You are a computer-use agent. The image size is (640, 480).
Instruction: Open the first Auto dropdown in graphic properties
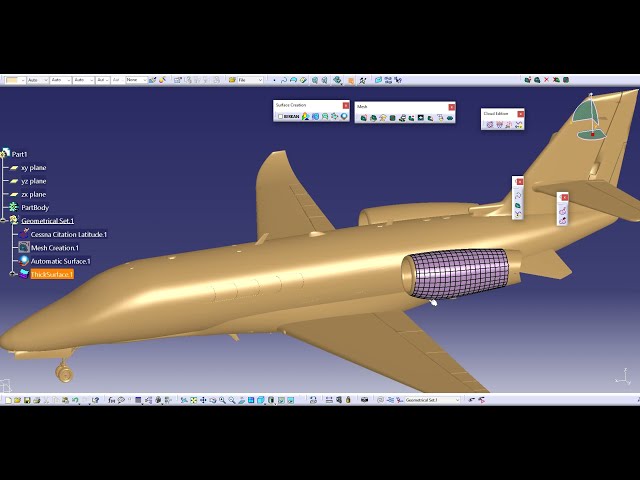pos(38,80)
